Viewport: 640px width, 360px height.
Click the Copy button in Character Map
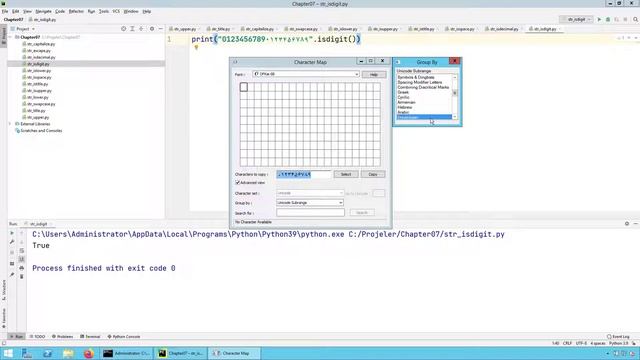373,174
